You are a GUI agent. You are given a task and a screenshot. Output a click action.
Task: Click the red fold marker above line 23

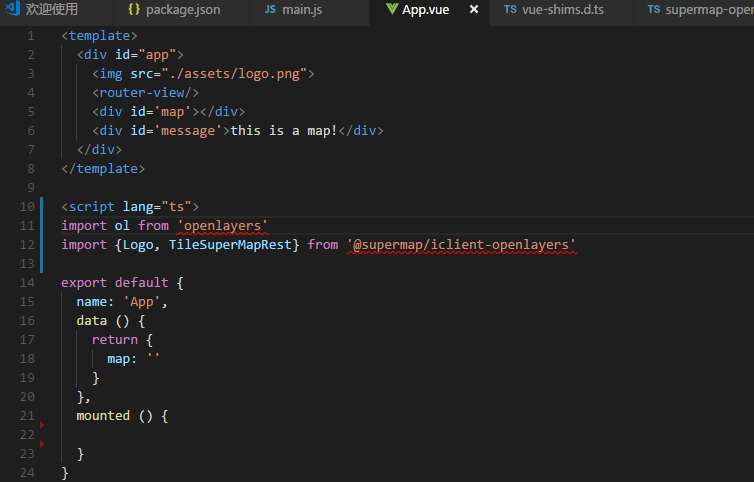click(x=42, y=444)
